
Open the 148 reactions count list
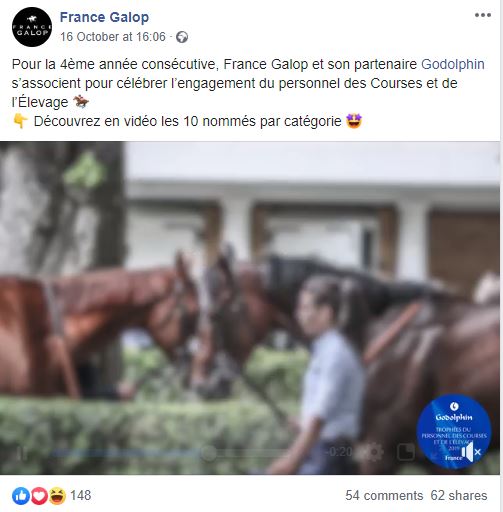pyautogui.click(x=81, y=496)
